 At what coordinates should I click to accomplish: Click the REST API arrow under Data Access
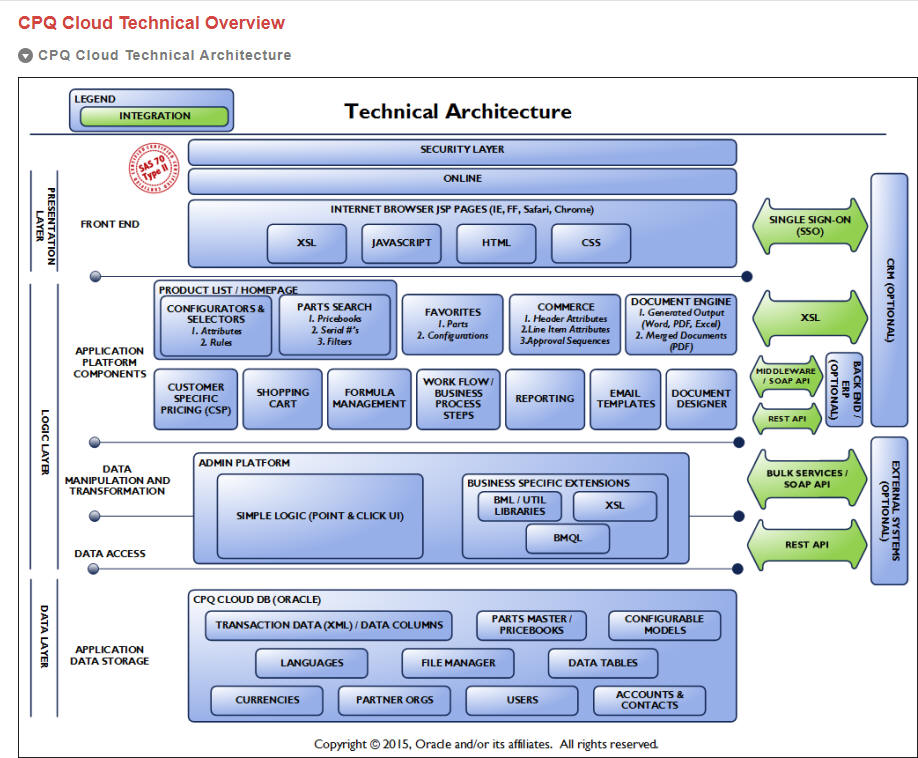pyautogui.click(x=808, y=546)
